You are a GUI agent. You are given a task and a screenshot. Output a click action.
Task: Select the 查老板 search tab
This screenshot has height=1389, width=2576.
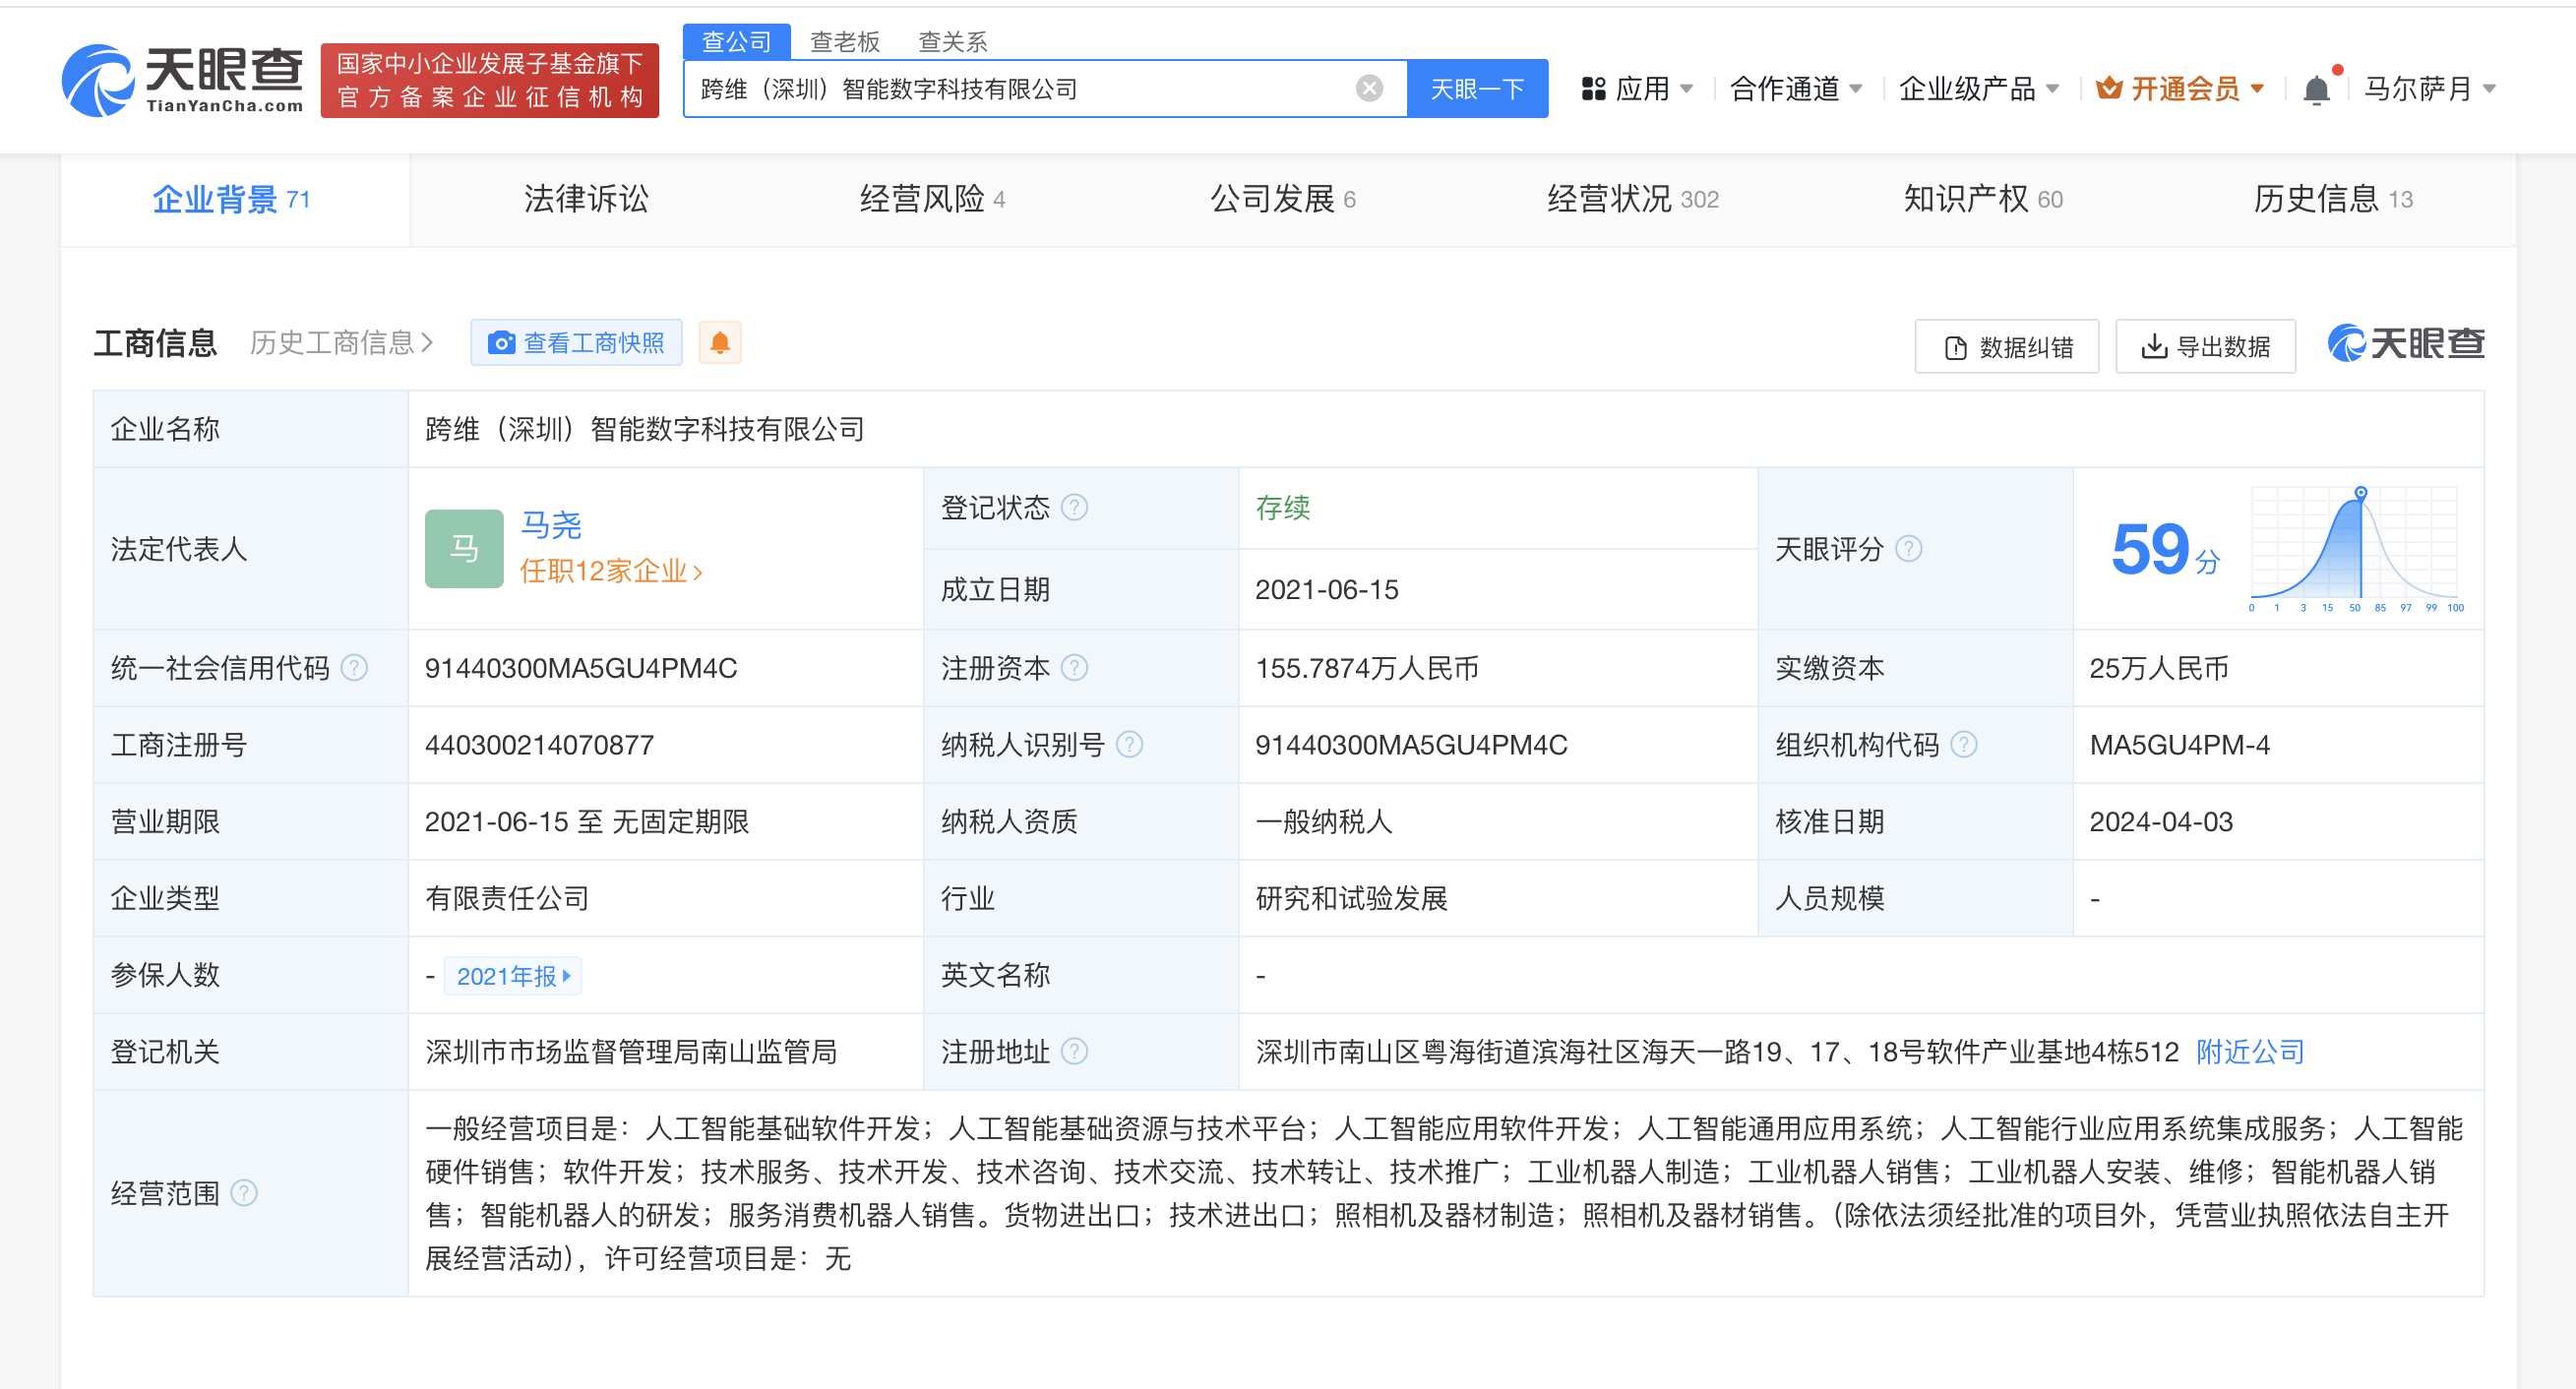[844, 41]
